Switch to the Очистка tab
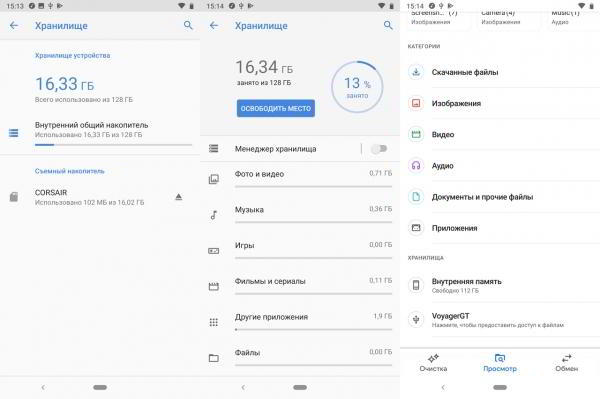 (433, 363)
